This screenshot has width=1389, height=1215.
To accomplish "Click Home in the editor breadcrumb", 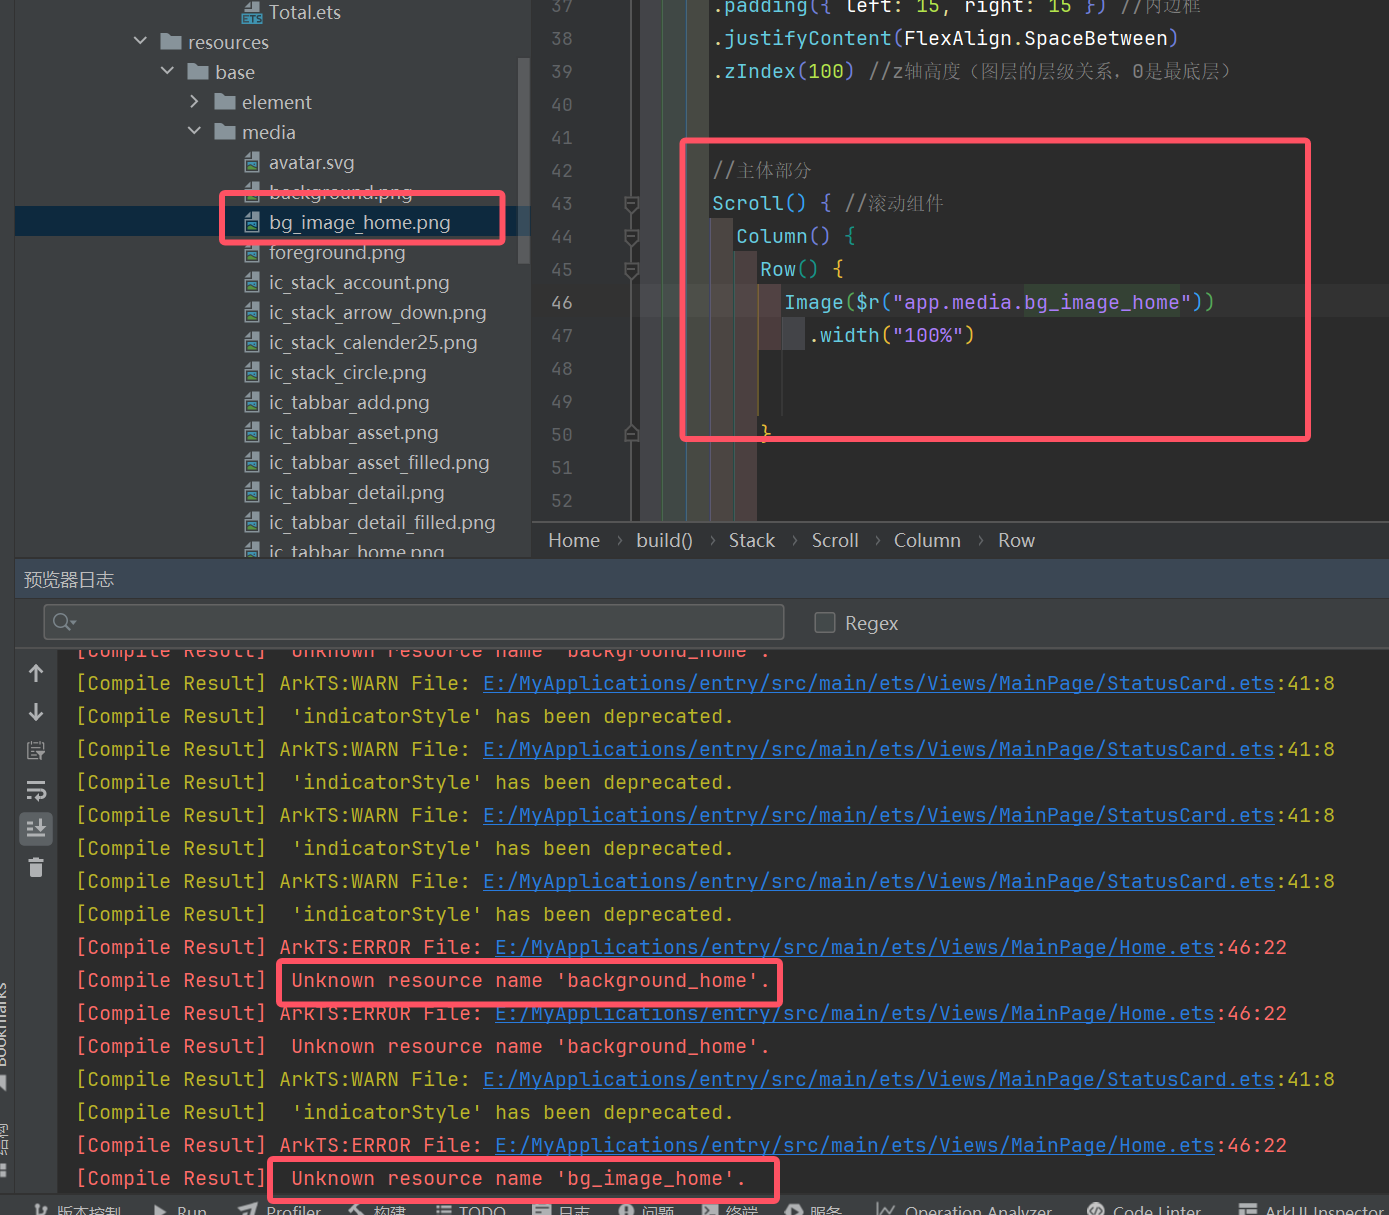I will coord(574,540).
